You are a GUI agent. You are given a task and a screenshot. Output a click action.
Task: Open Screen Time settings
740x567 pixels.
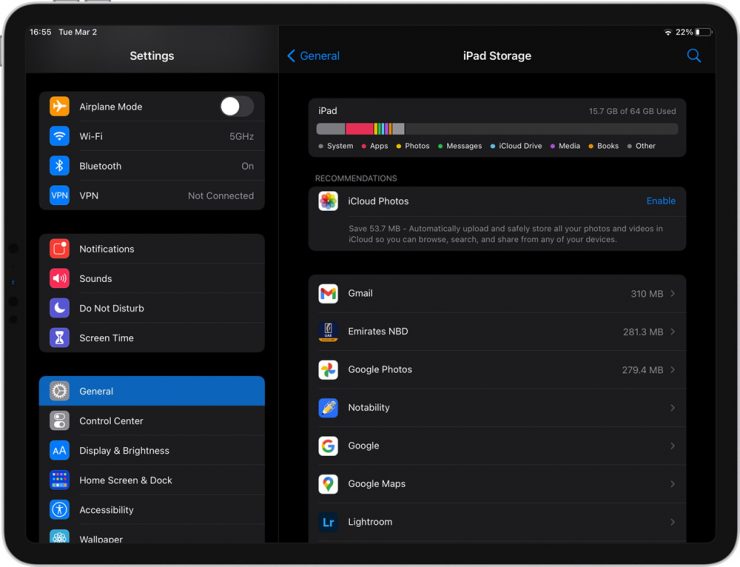tap(152, 338)
